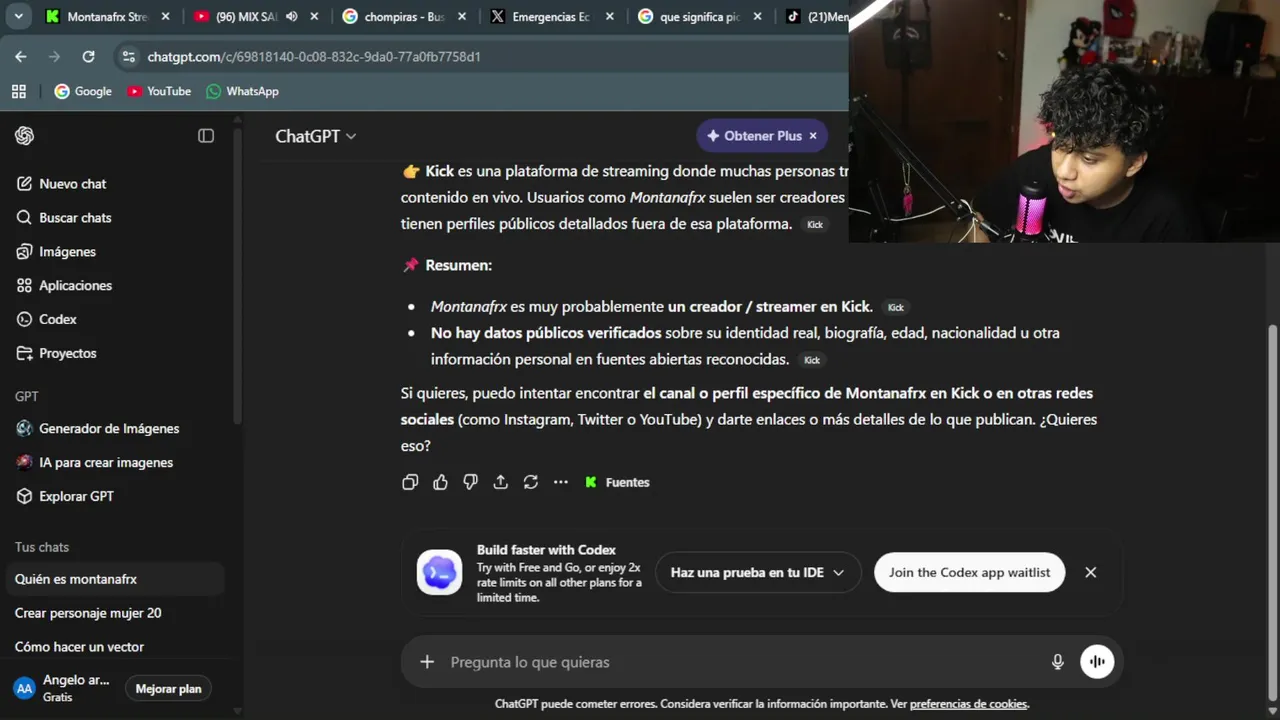Open the Fuentes sources button

[x=617, y=483]
